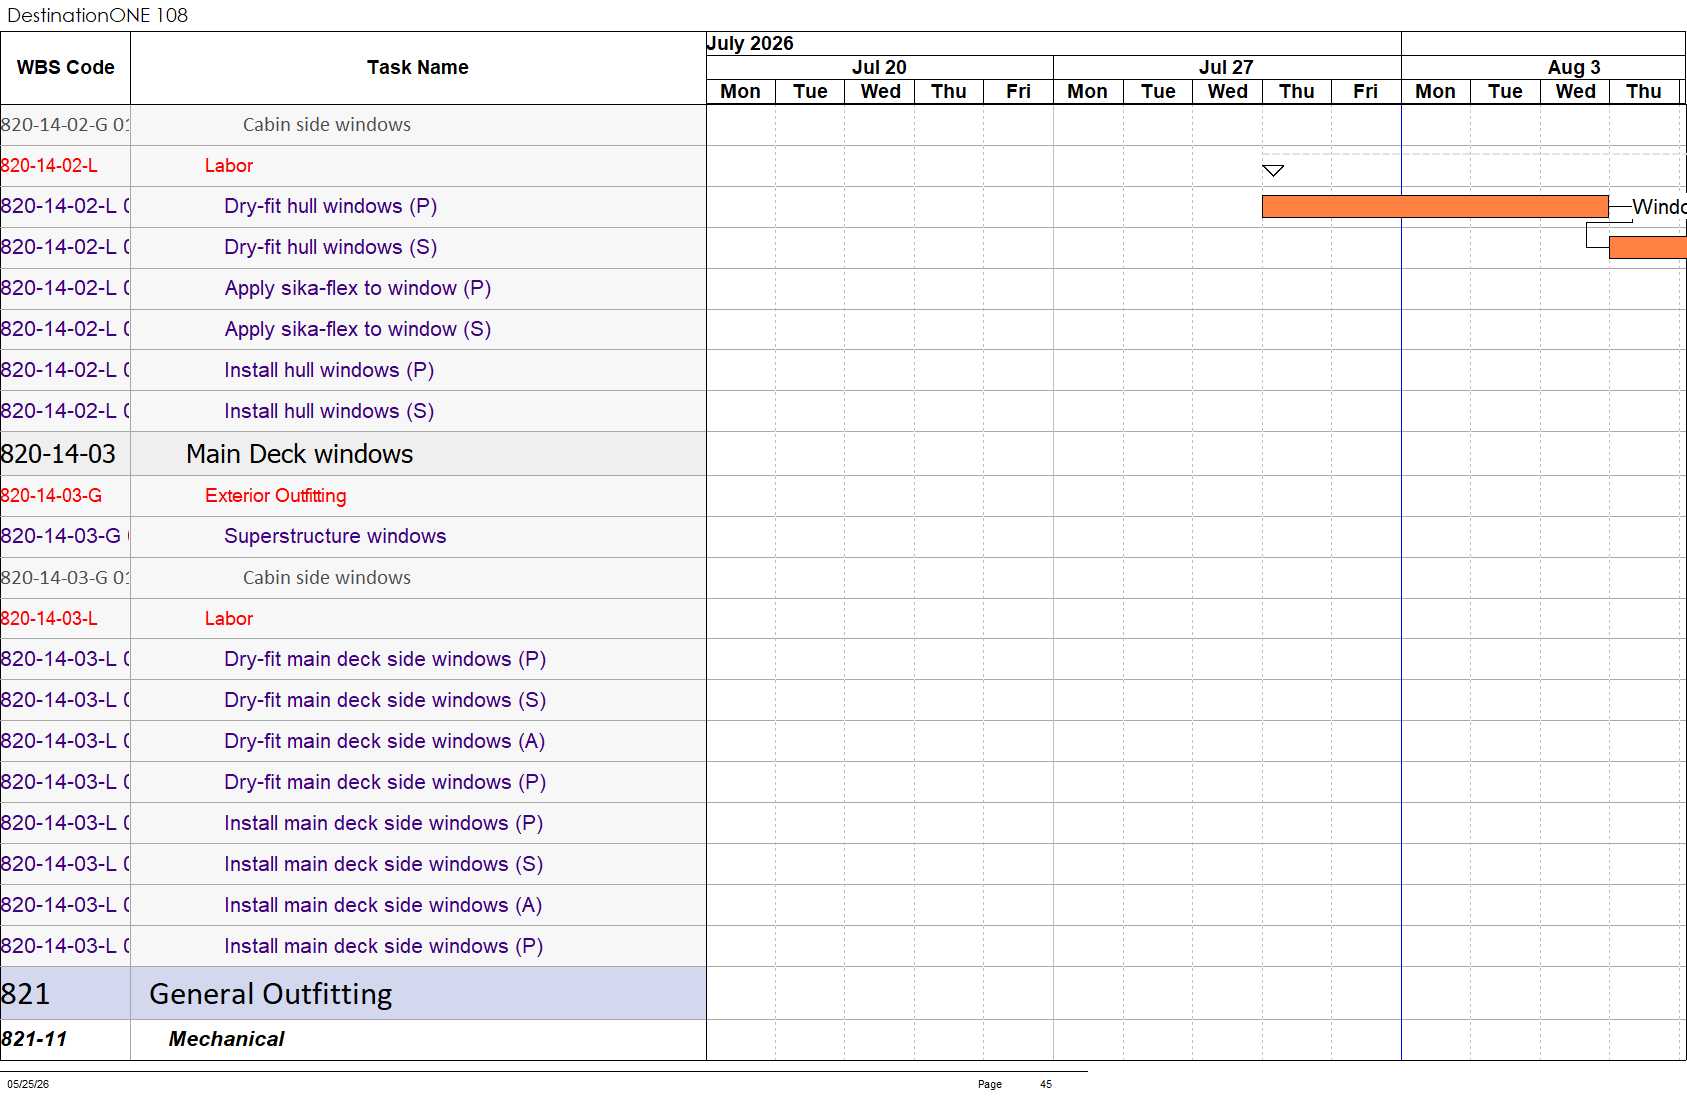This screenshot has width=1687, height=1097.
Task: Click the red WBS code '820-14-03-G'
Action: pos(51,496)
